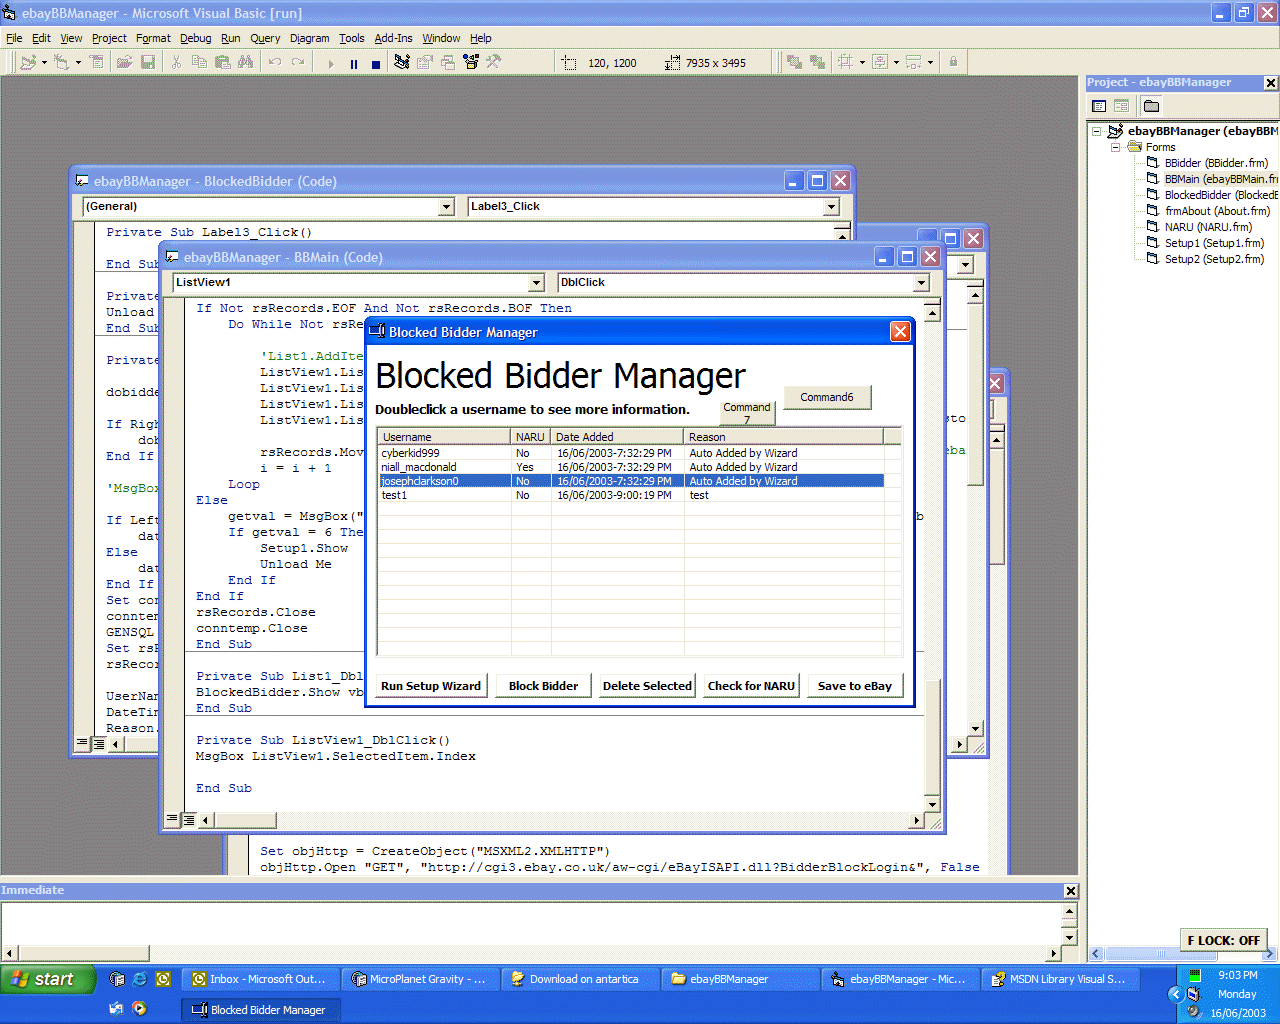Image resolution: width=1280 pixels, height=1024 pixels.
Task: Click the Open Project folder icon
Action: tap(124, 62)
